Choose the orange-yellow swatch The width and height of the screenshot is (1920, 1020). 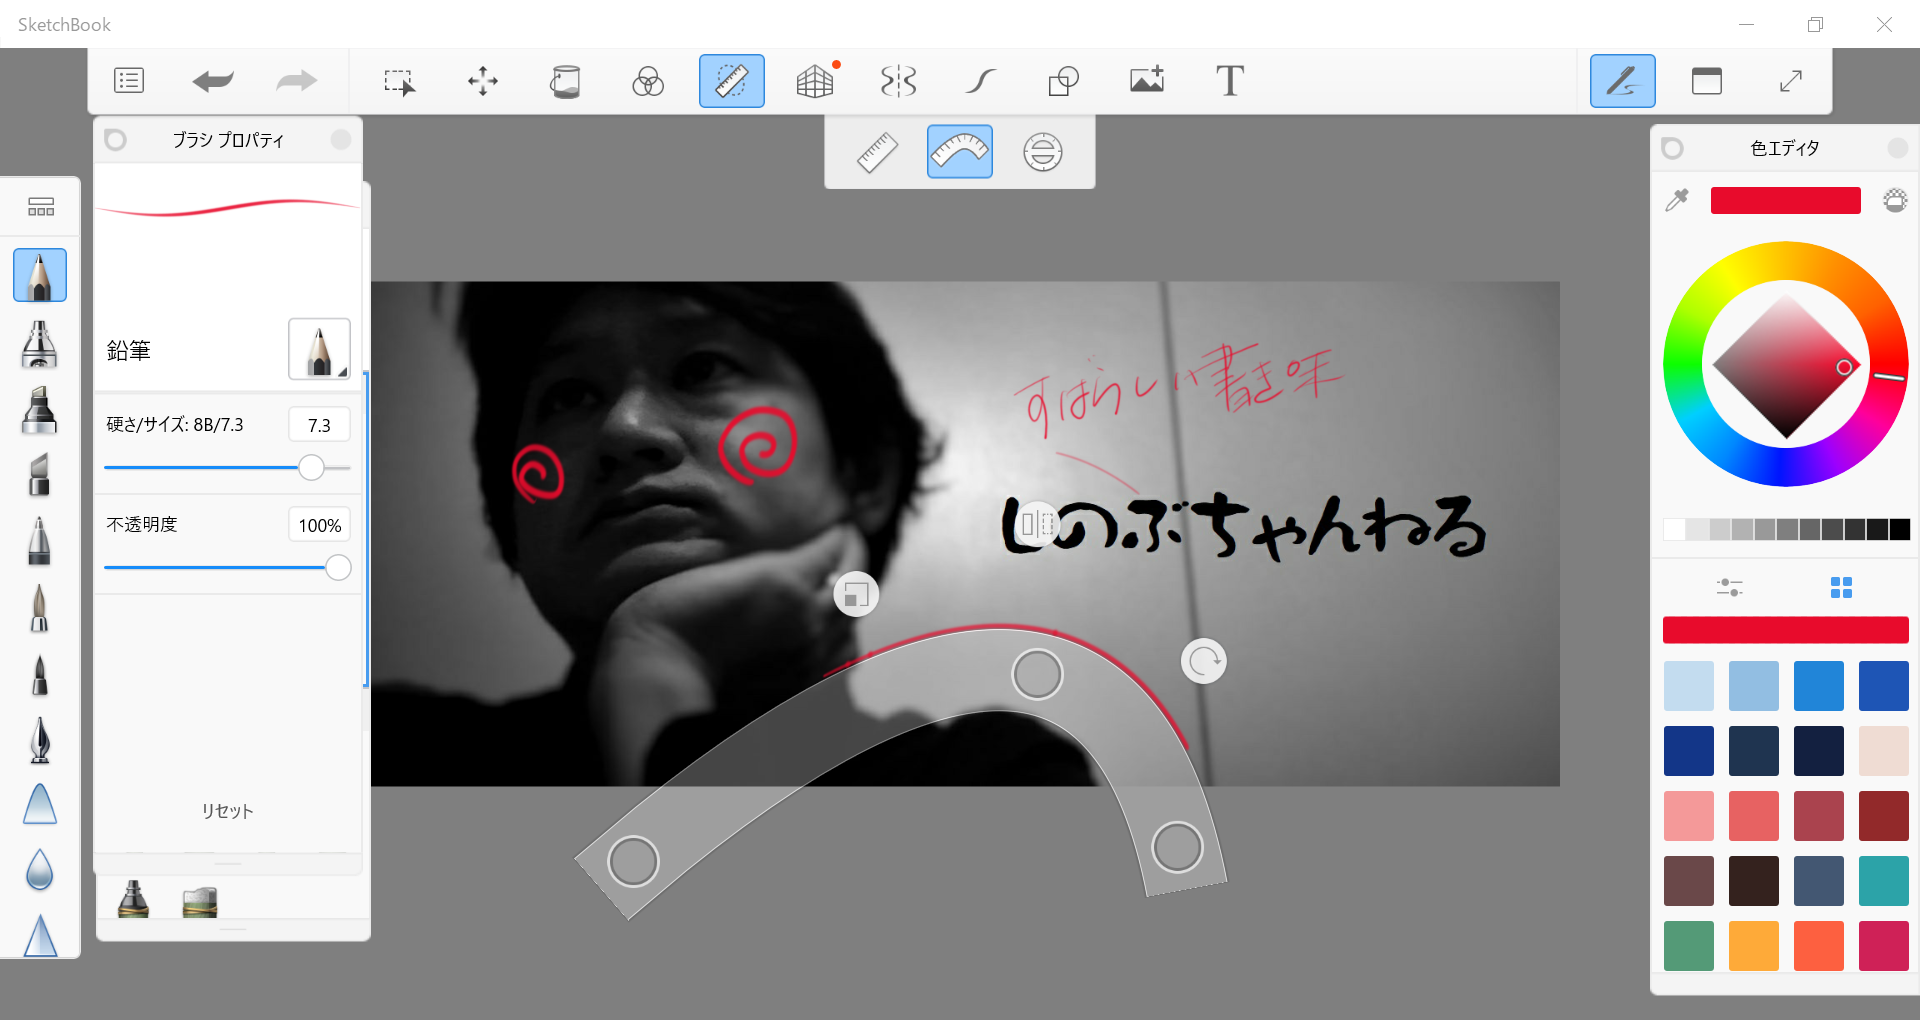[1754, 946]
